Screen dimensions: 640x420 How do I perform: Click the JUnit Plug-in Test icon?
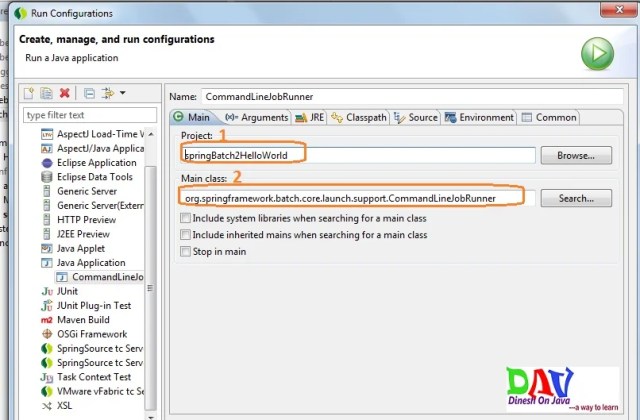[x=47, y=305]
